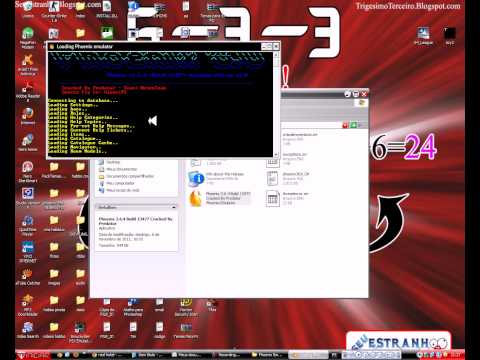
Task: Open the Desktop link in the Explorer sidebar
Action: pyautogui.click(x=110, y=162)
